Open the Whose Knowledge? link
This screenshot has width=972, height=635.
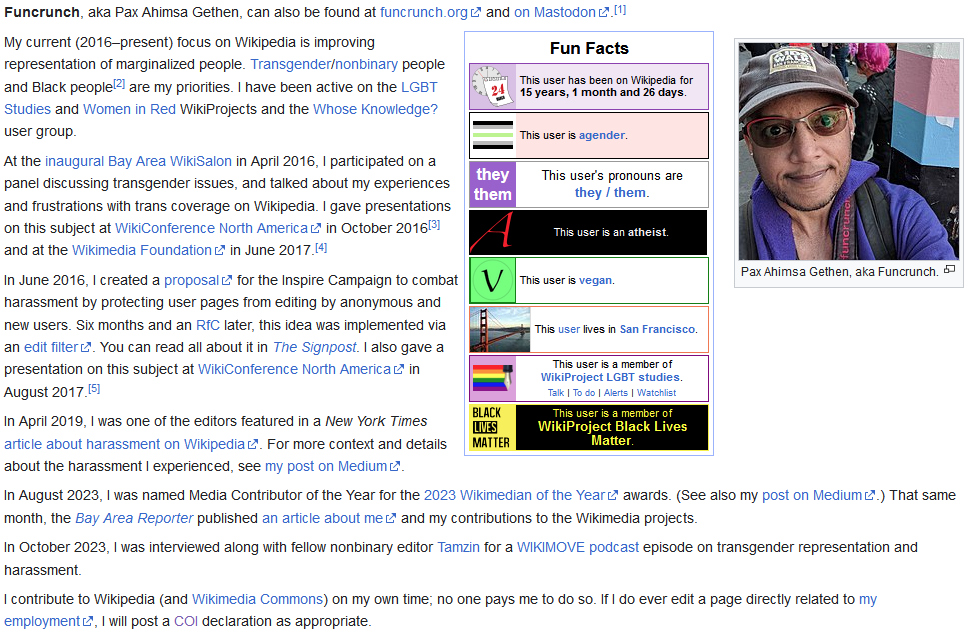click(375, 109)
